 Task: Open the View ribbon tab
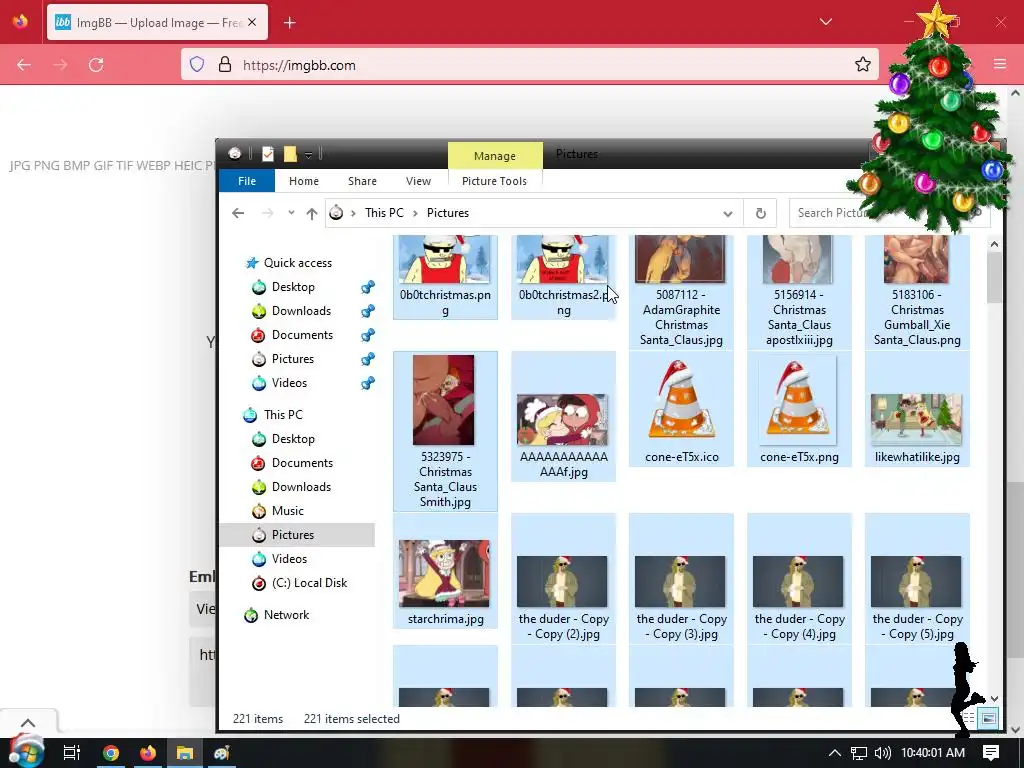(x=418, y=181)
